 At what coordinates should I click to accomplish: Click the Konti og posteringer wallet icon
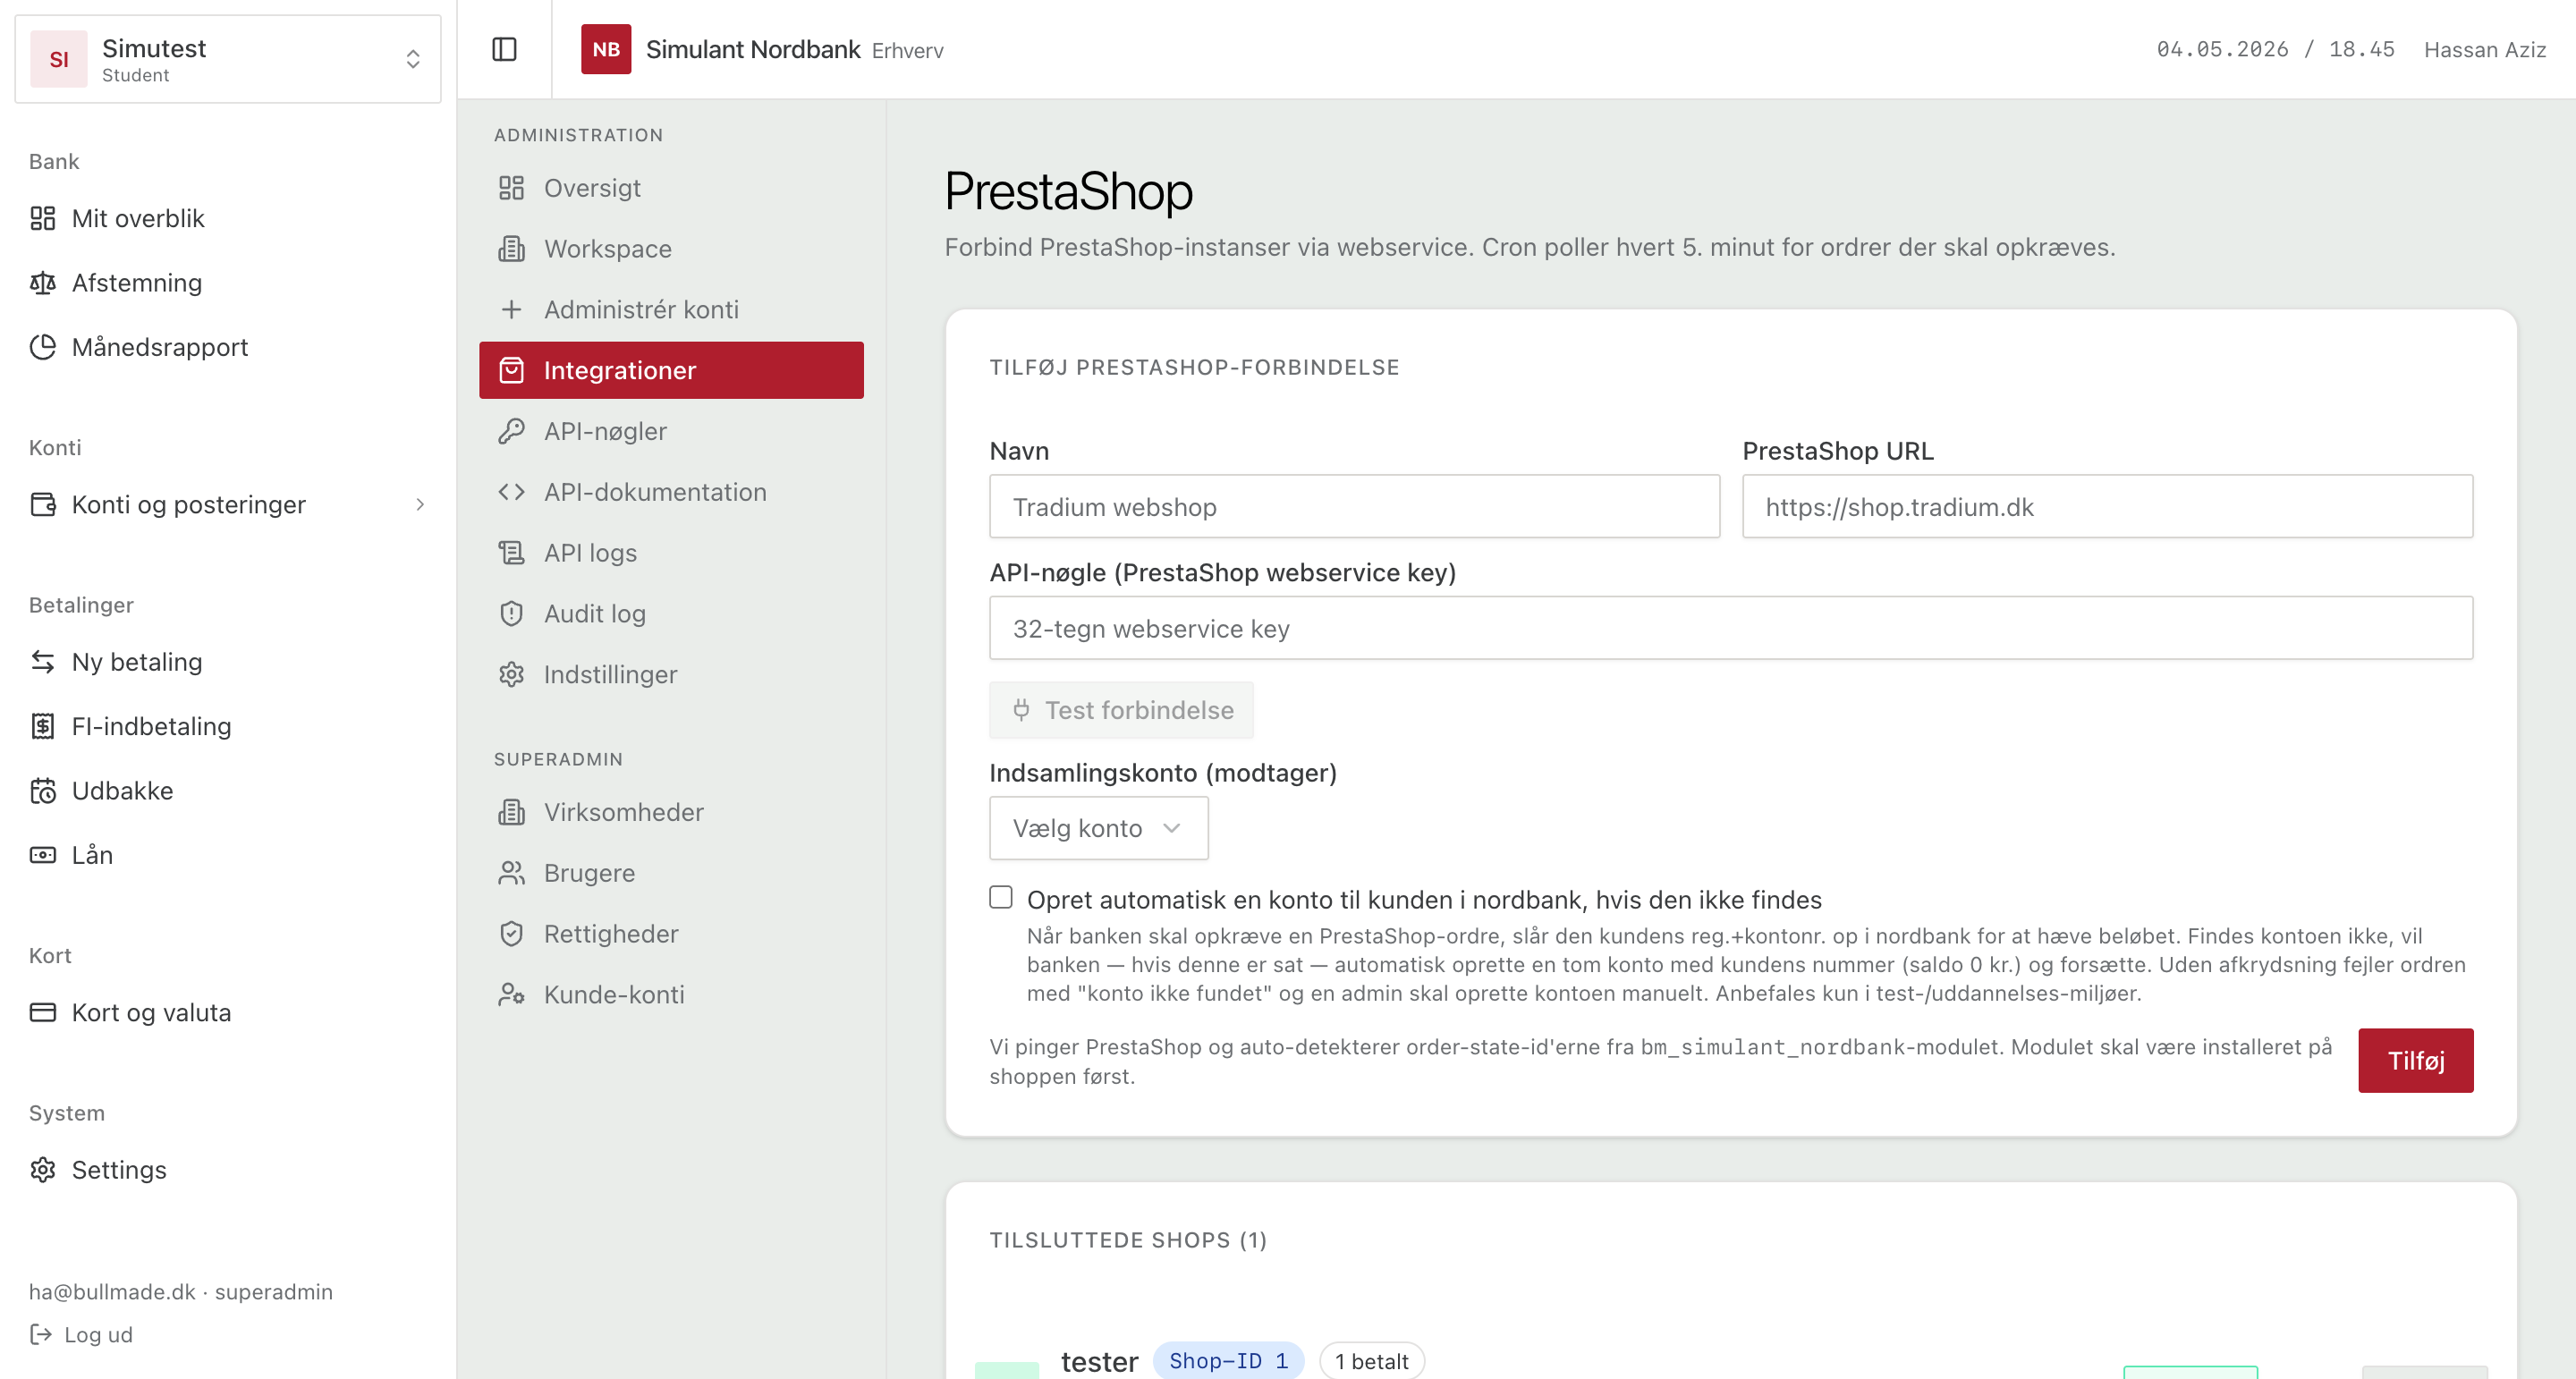[42, 504]
